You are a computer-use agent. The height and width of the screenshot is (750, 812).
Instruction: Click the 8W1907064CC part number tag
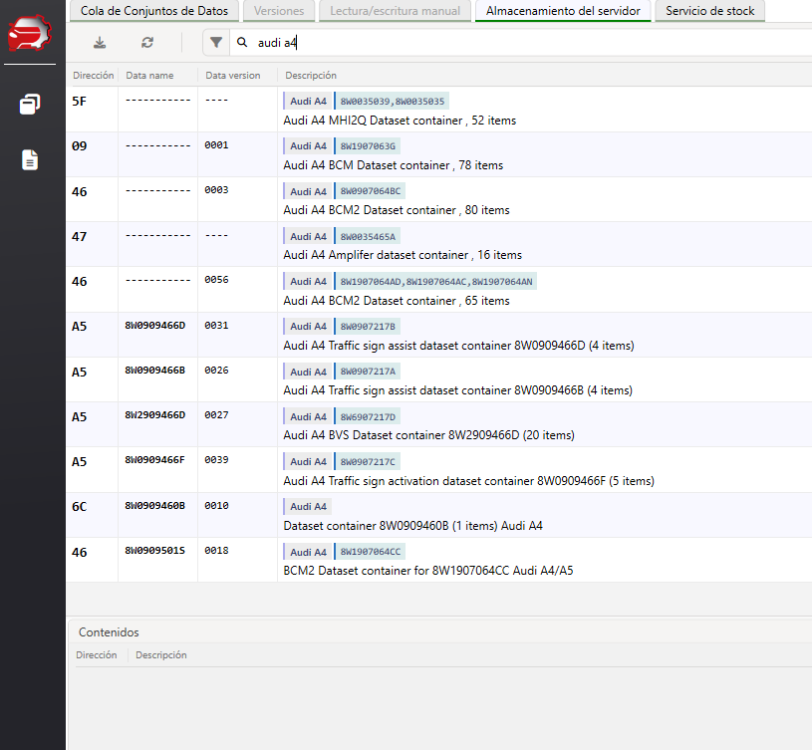[x=371, y=552]
